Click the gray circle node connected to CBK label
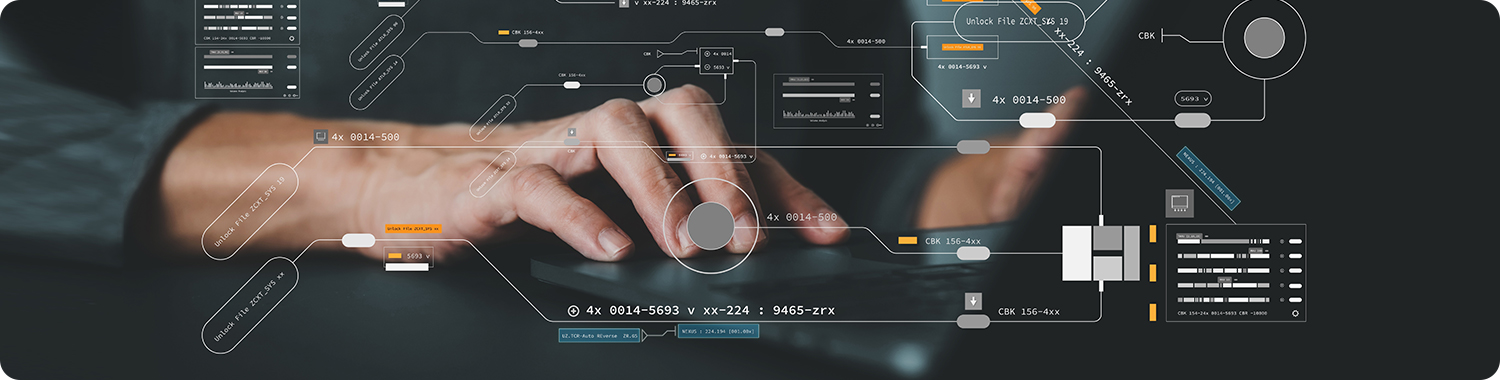 1264,37
